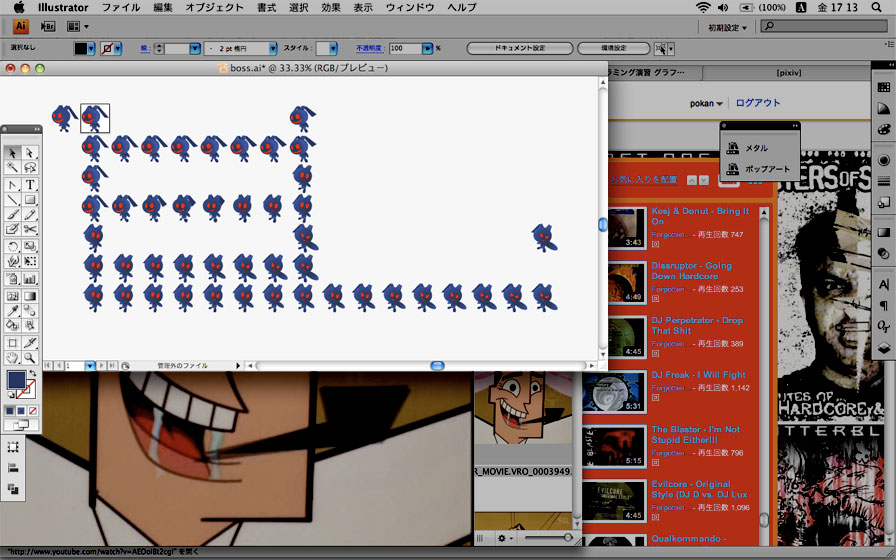Open the 編集 menu

163,7
